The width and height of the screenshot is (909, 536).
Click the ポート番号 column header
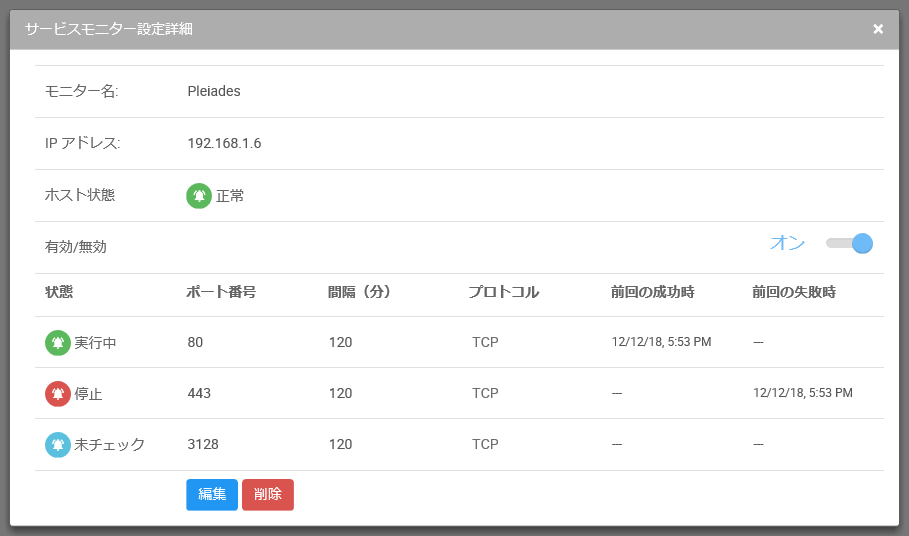(221, 292)
